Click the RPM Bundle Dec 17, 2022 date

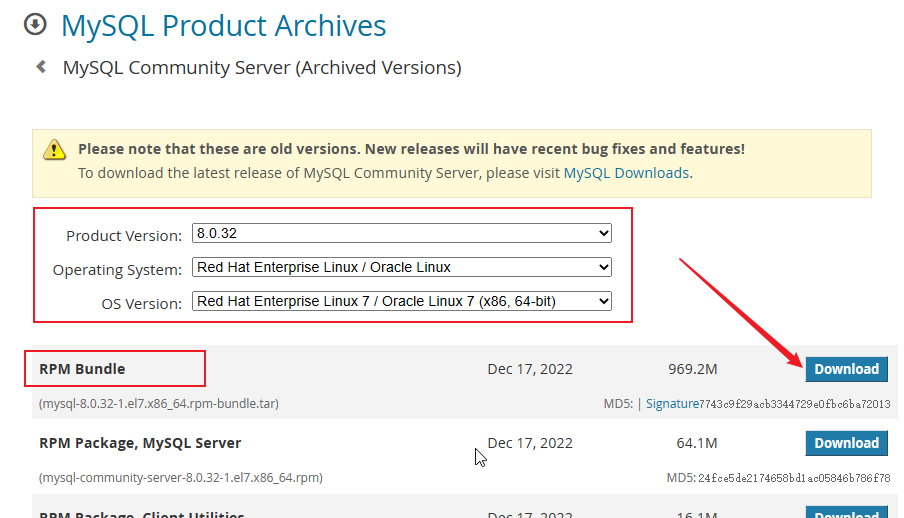pos(530,369)
